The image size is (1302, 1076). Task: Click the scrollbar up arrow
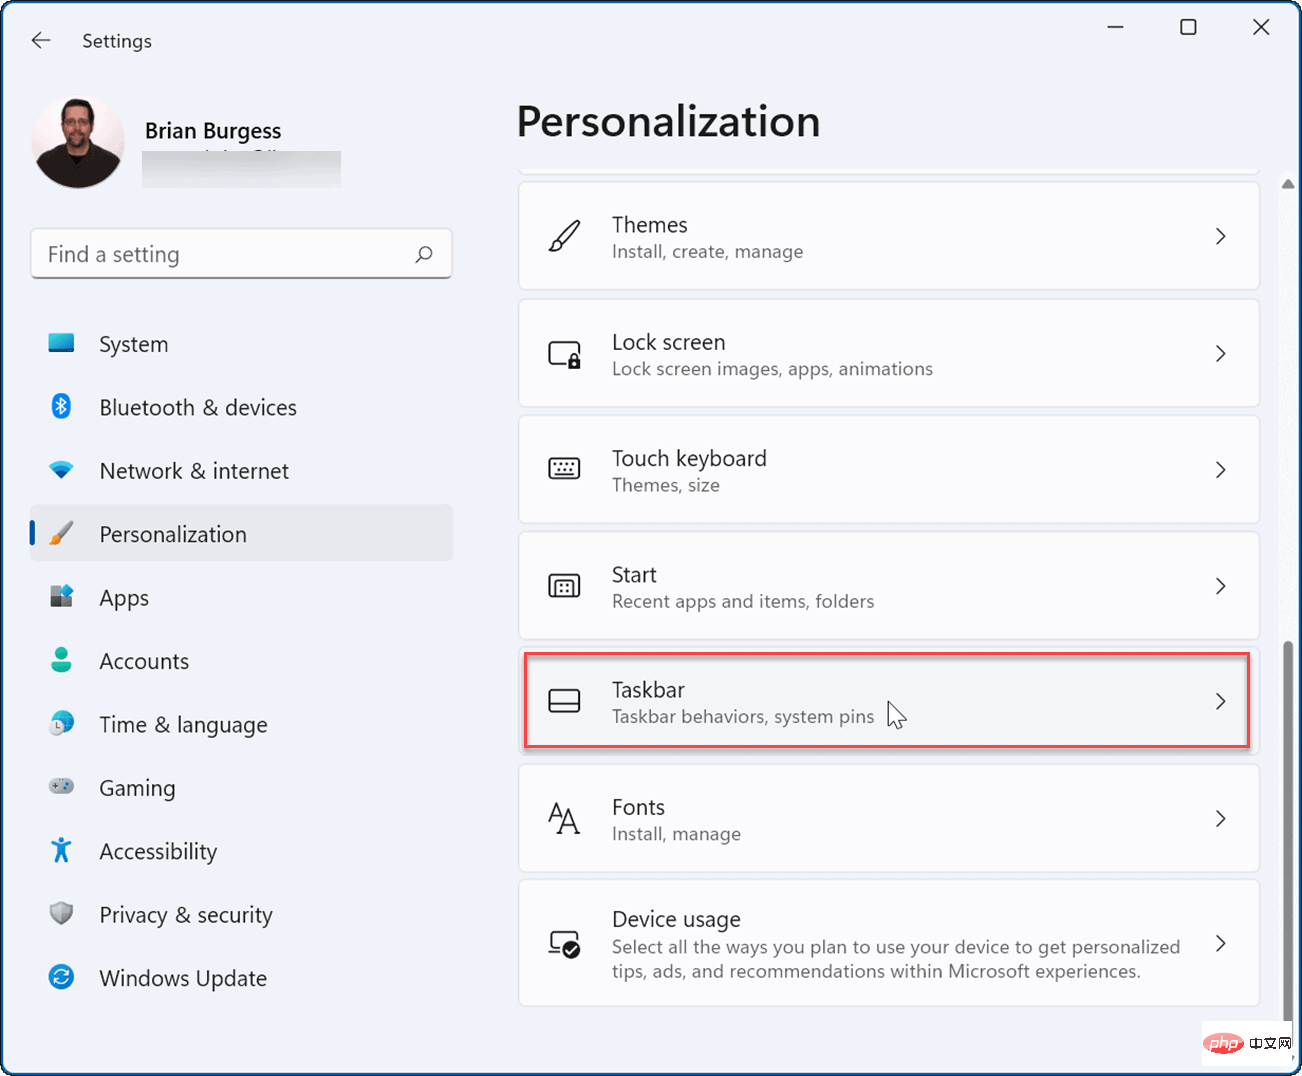(x=1287, y=184)
